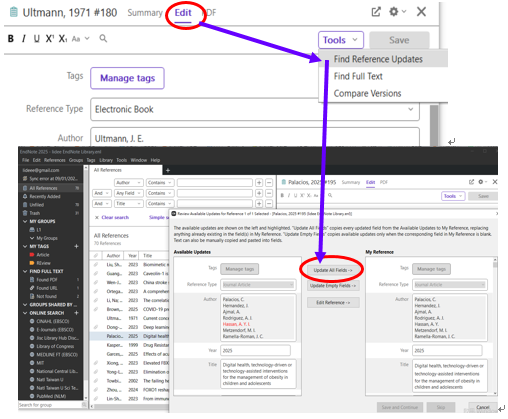Collapse the FIND FULL TEXT section
The width and height of the screenshot is (508, 419).
[x=25, y=271]
